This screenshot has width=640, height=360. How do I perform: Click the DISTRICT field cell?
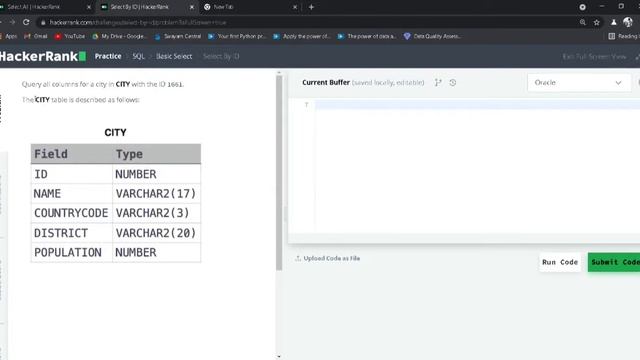point(71,233)
